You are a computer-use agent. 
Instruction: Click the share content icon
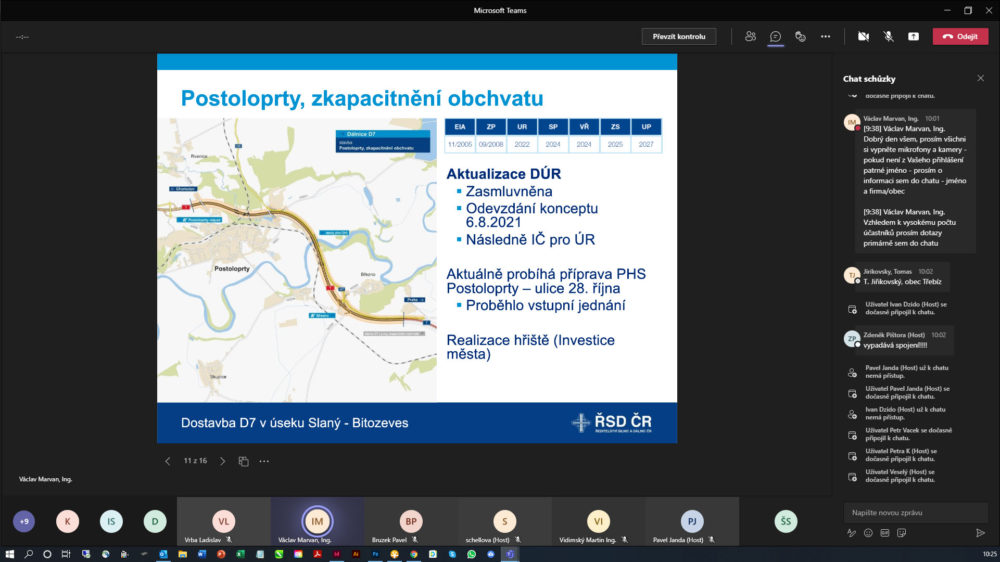[x=913, y=36]
